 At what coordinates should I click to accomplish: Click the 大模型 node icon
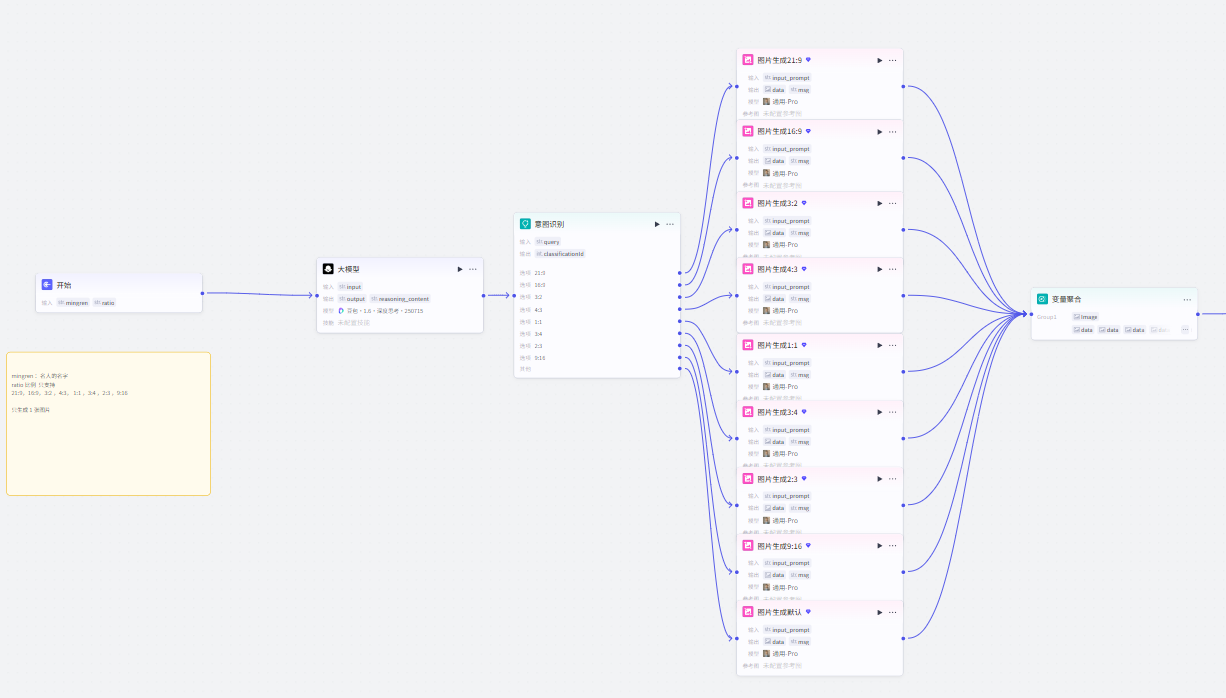point(328,269)
